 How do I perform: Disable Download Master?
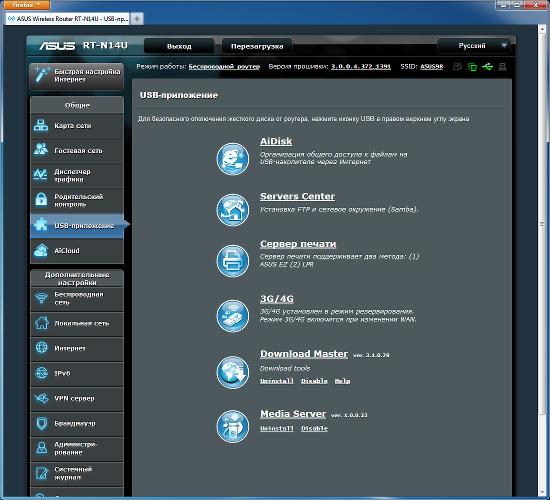point(314,381)
